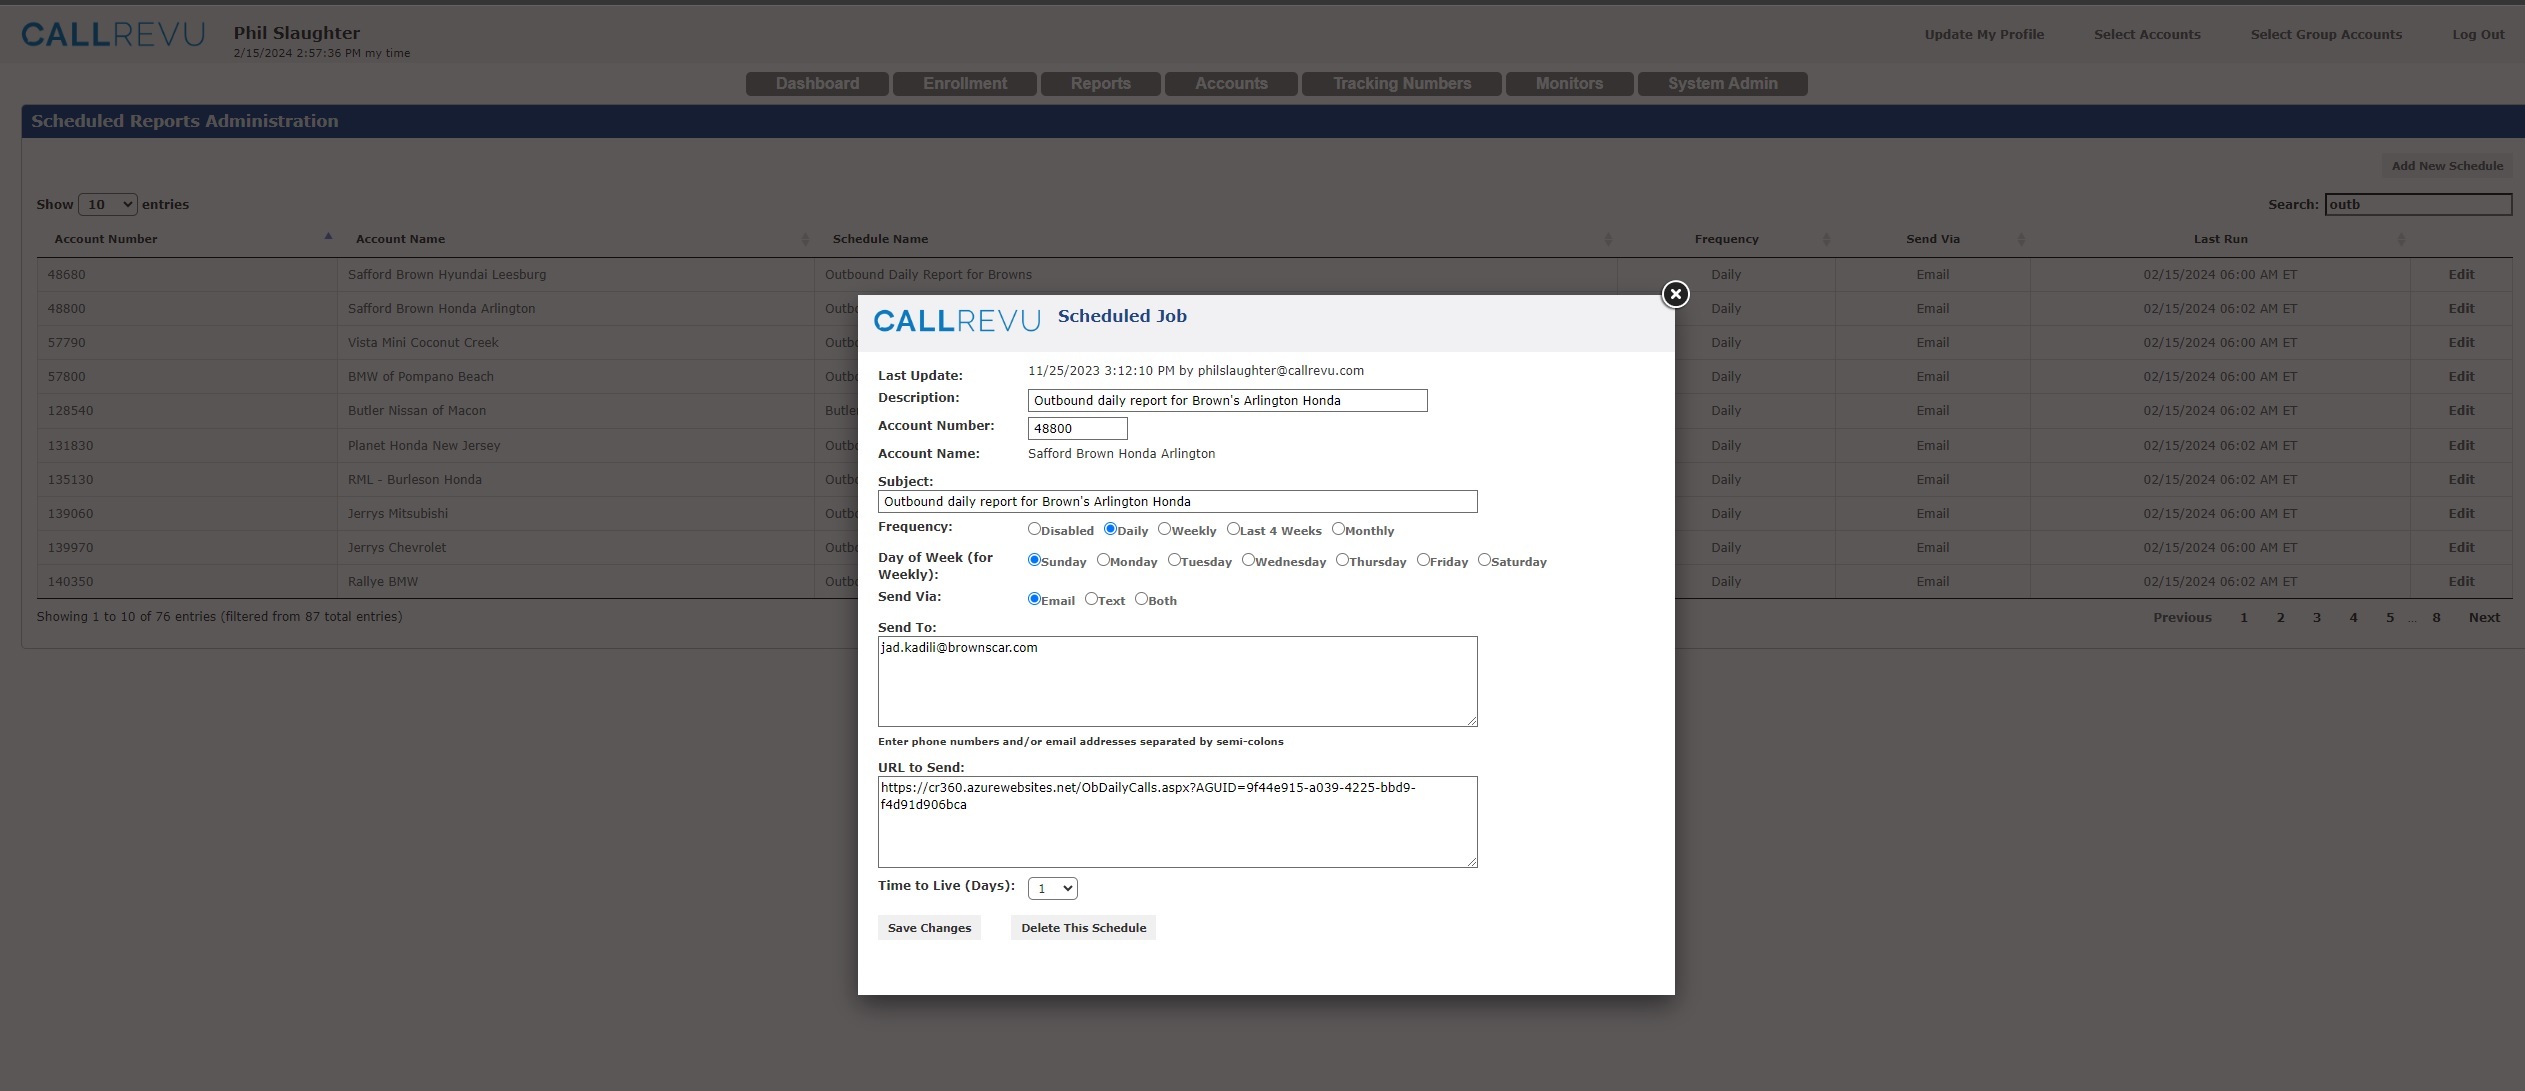The height and width of the screenshot is (1091, 2525).
Task: Open Select Group Accounts link
Action: click(x=2326, y=34)
